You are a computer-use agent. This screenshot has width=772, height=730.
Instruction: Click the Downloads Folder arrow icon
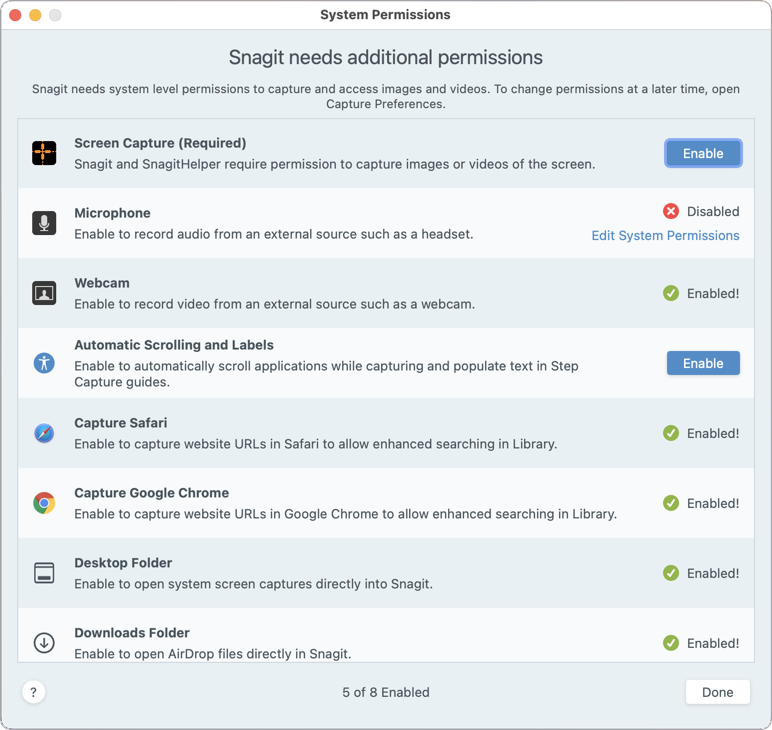click(44, 643)
